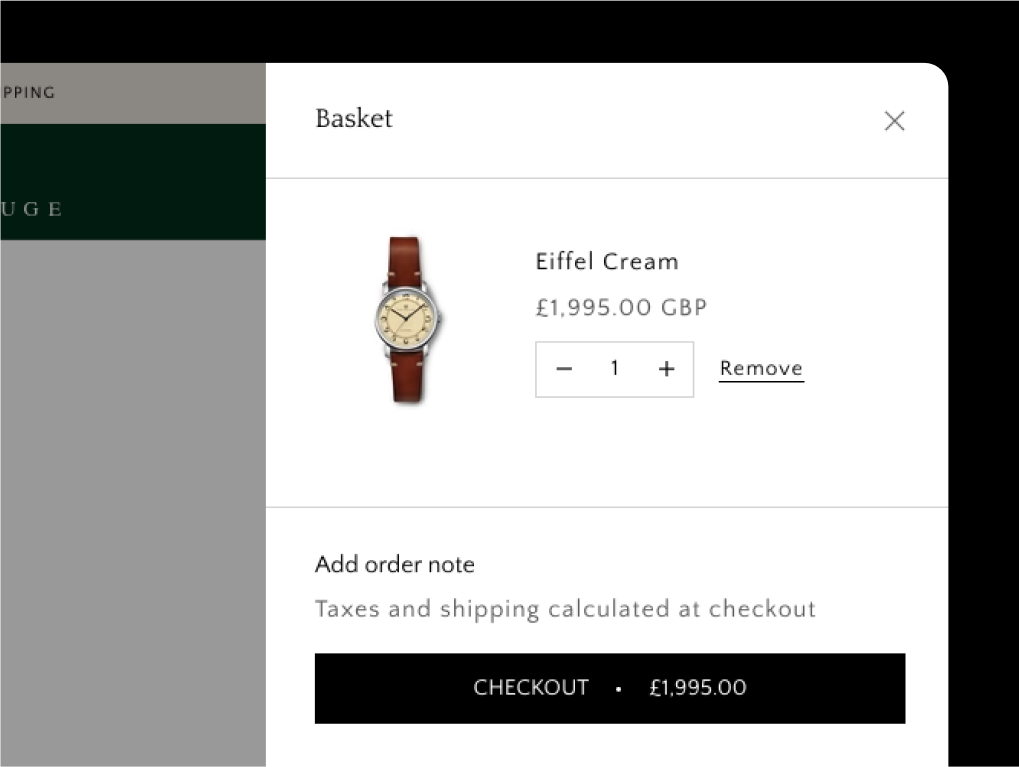Remove Eiffel Cream from the basket
The height and width of the screenshot is (767, 1019).
(x=761, y=369)
